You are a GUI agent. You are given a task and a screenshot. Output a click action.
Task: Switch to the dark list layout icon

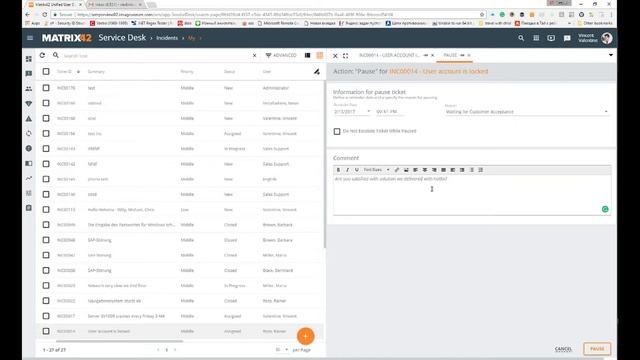click(307, 55)
